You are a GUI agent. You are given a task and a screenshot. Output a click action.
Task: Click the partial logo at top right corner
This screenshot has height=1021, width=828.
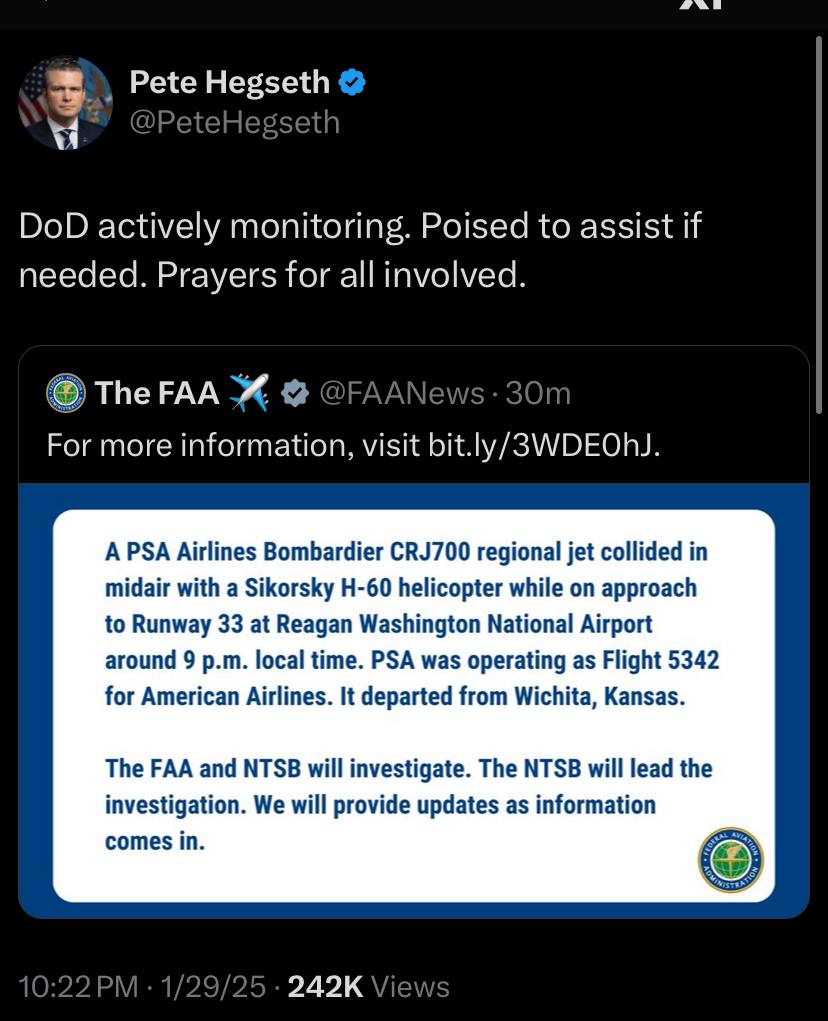pyautogui.click(x=700, y=5)
